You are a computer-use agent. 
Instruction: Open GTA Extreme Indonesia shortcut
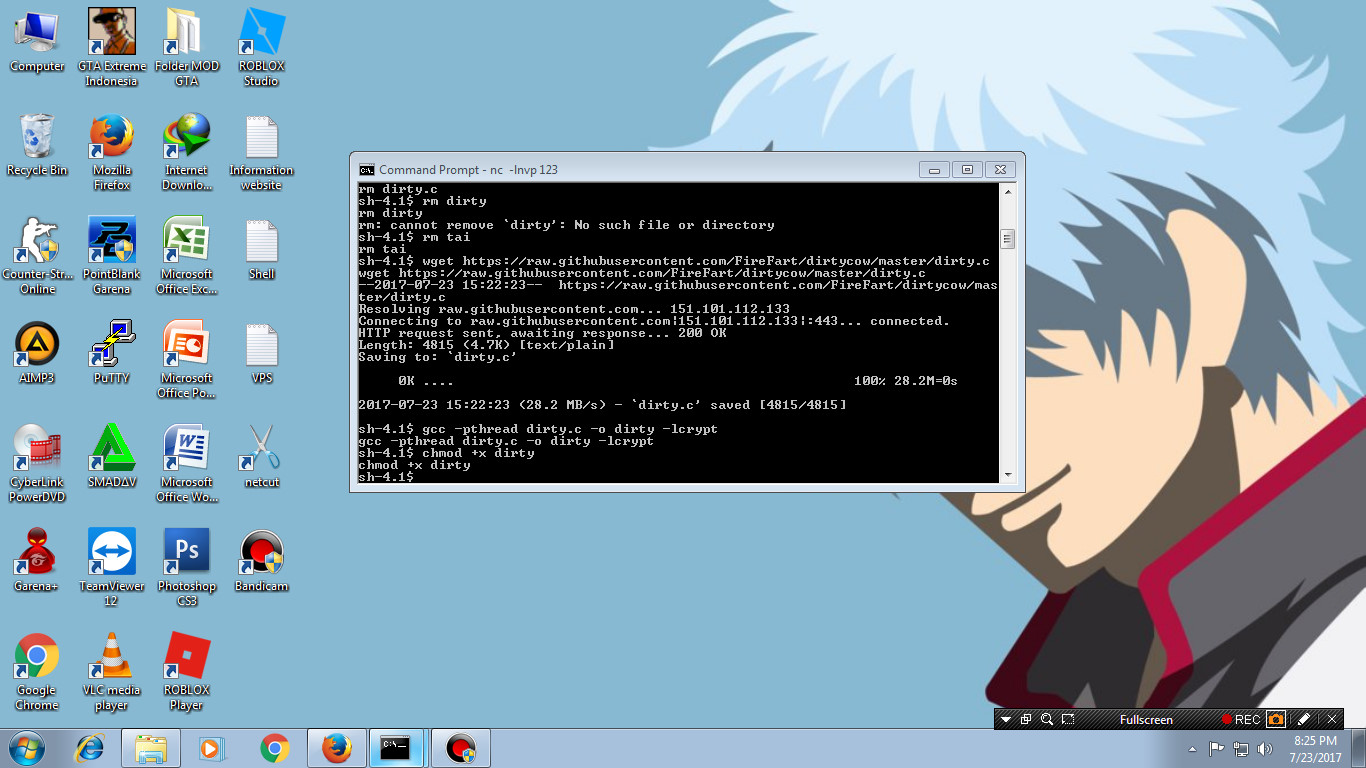tap(111, 47)
